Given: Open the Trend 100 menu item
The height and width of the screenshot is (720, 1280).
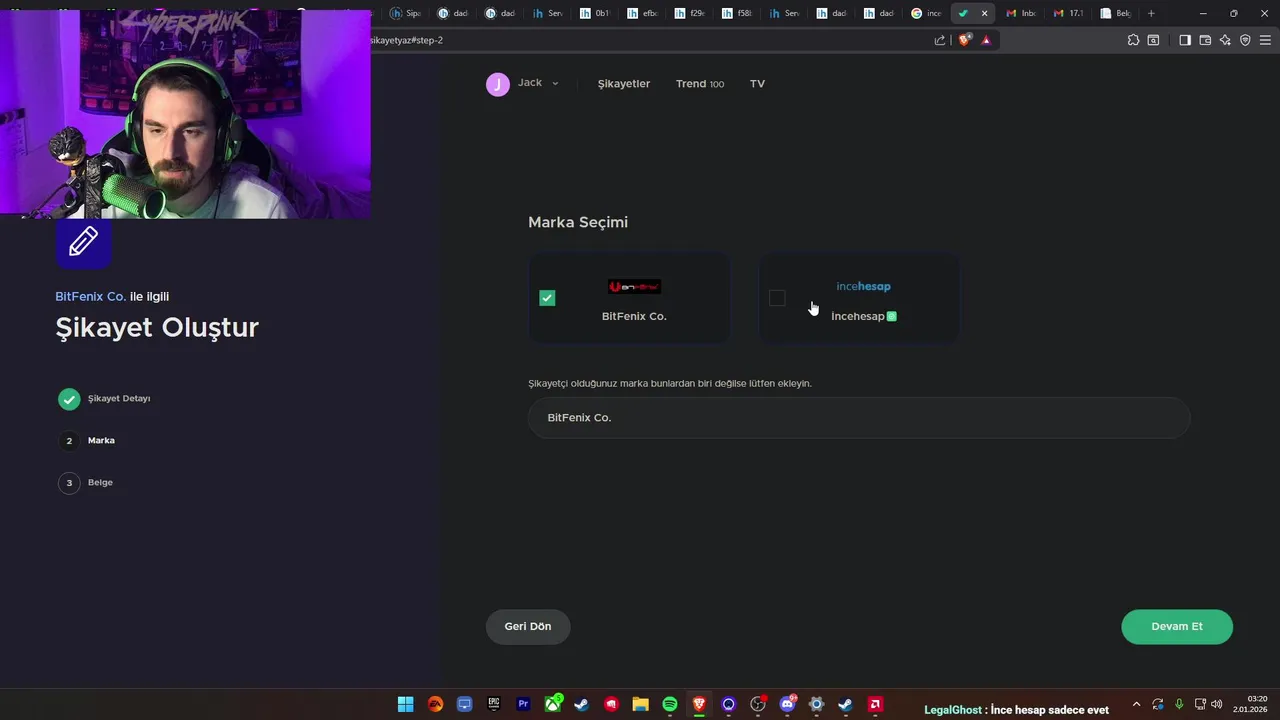Looking at the screenshot, I should click(x=700, y=84).
